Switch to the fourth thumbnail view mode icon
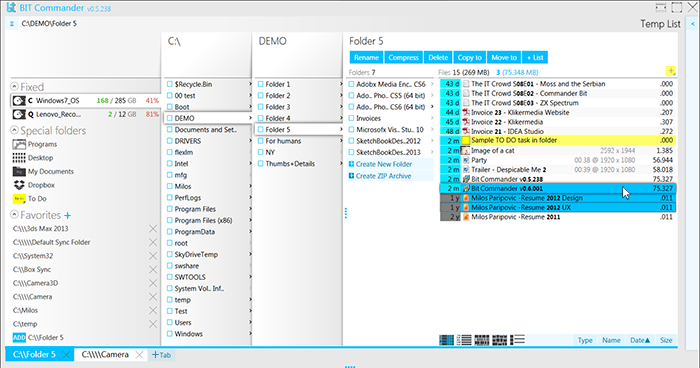 (x=500, y=340)
